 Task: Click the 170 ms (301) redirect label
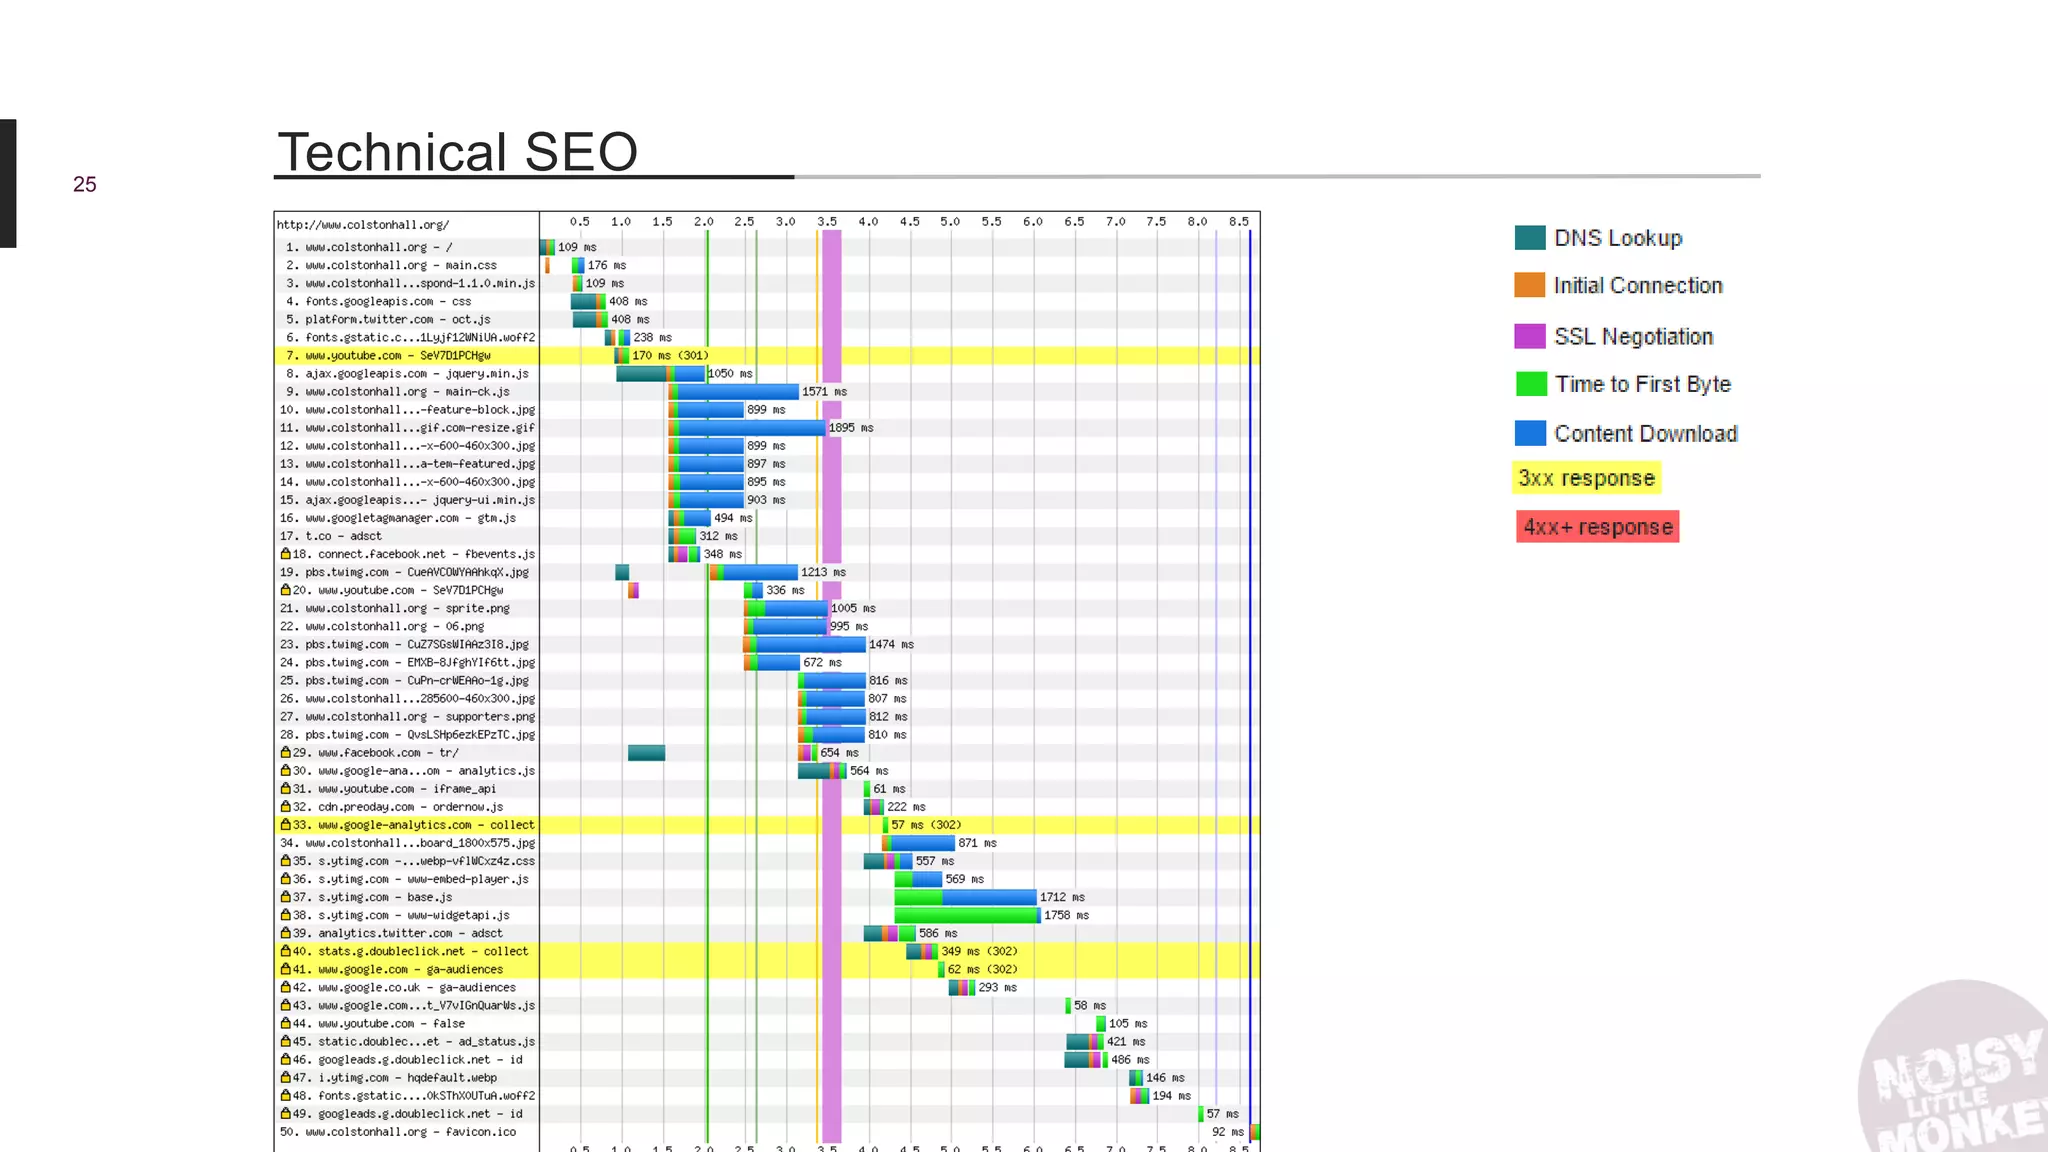(670, 355)
